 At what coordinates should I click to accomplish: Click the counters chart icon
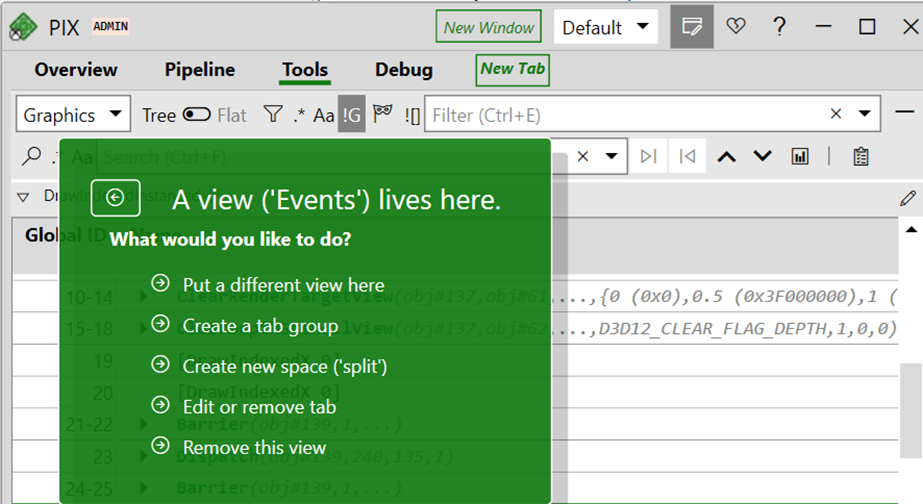(800, 156)
